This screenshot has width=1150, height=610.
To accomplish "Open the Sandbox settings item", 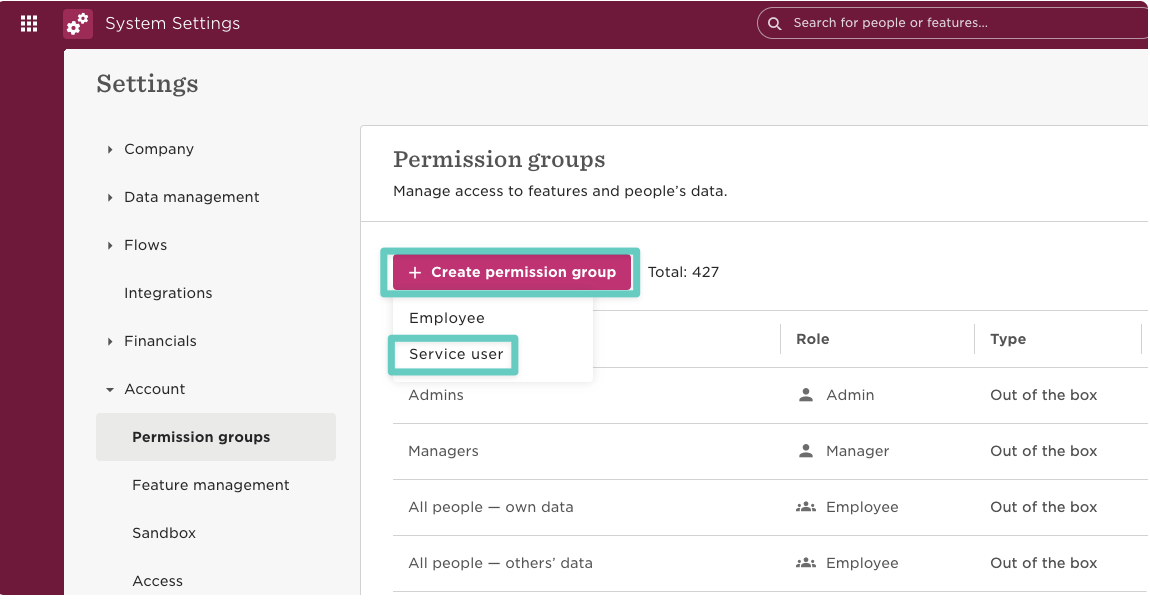I will 164,533.
